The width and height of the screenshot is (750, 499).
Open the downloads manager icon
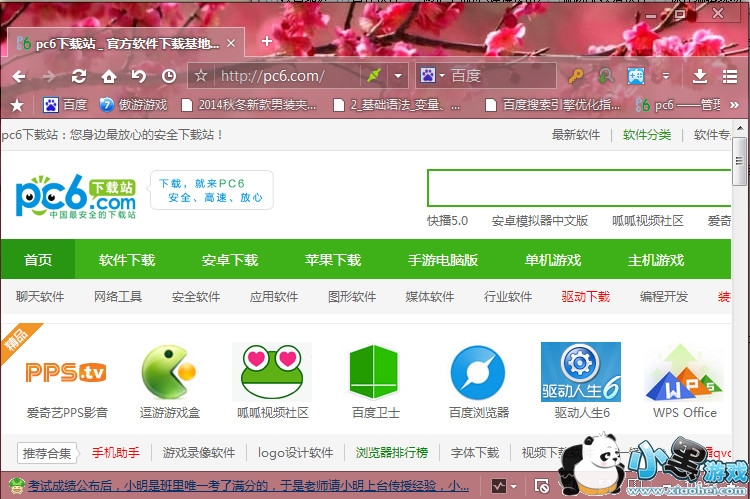click(700, 76)
